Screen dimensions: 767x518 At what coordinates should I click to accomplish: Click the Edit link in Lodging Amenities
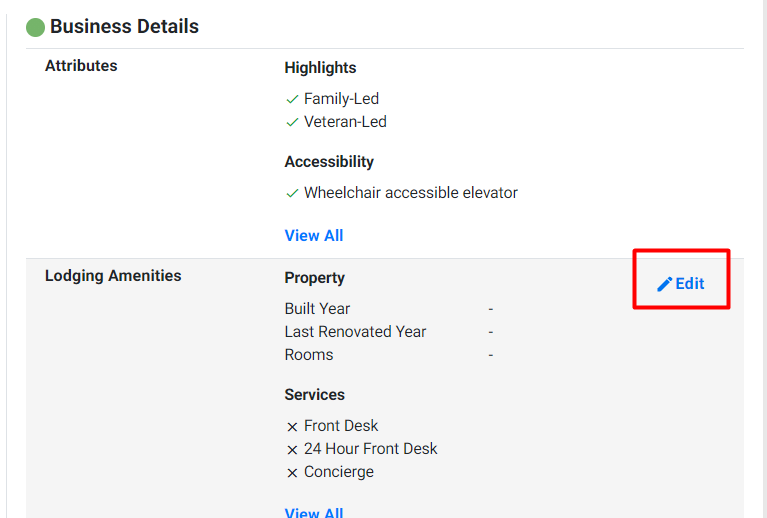pos(680,284)
